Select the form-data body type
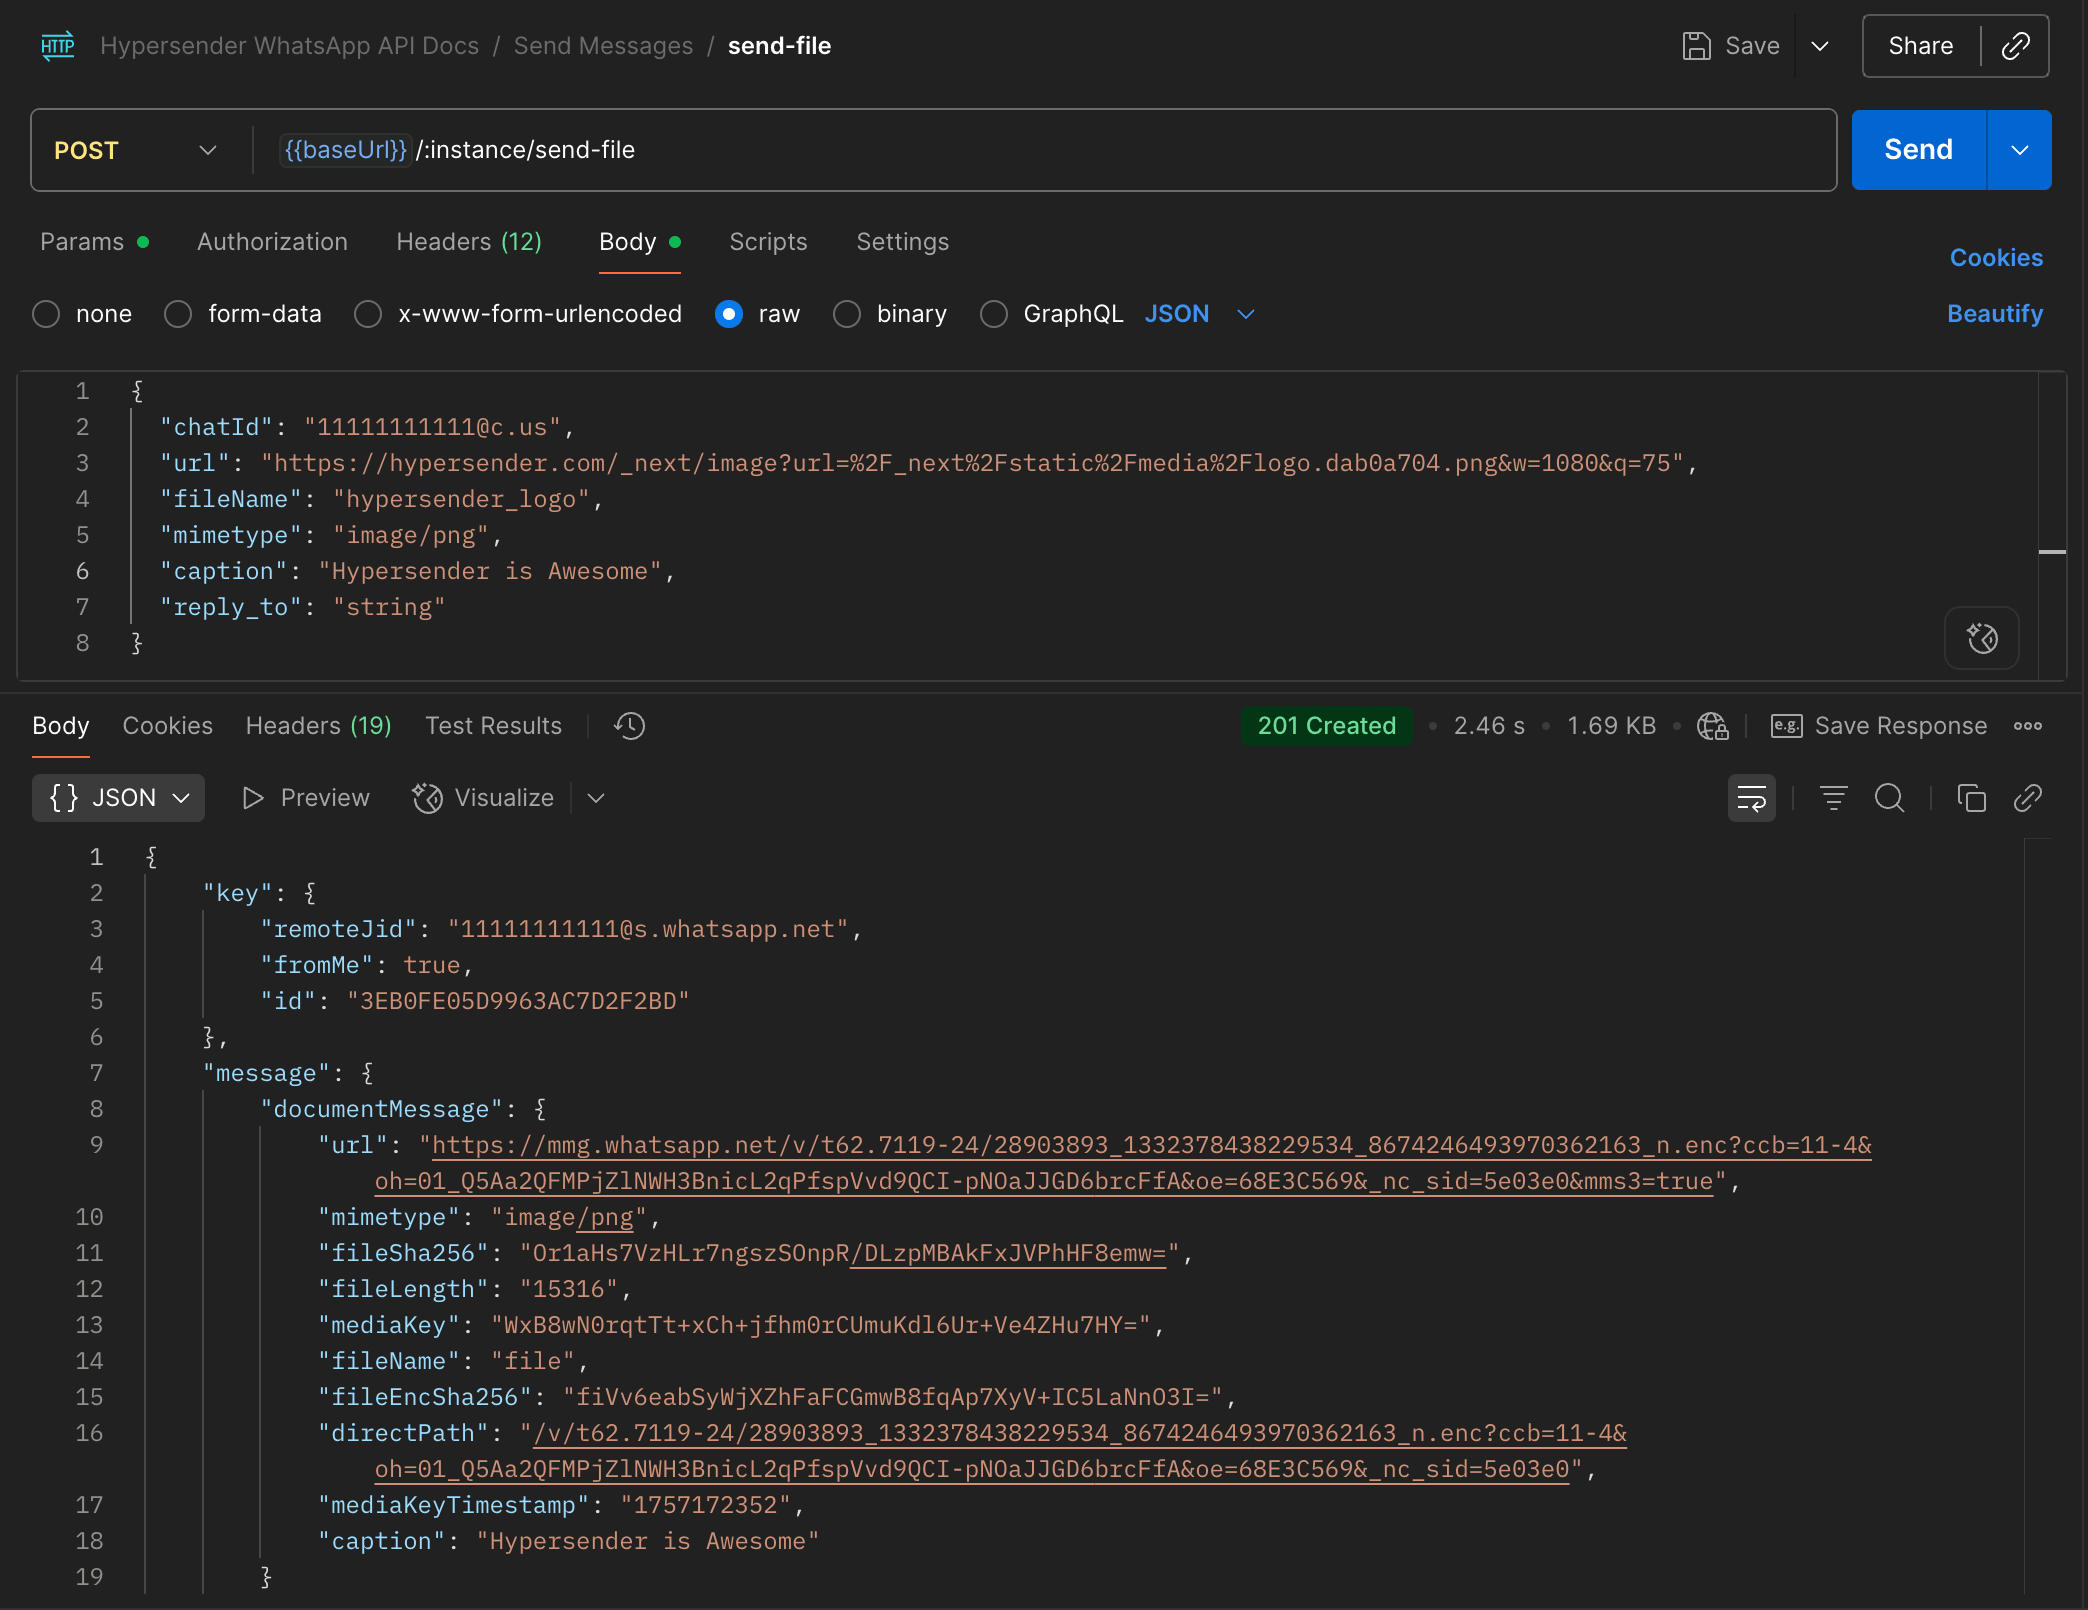 (x=179, y=314)
